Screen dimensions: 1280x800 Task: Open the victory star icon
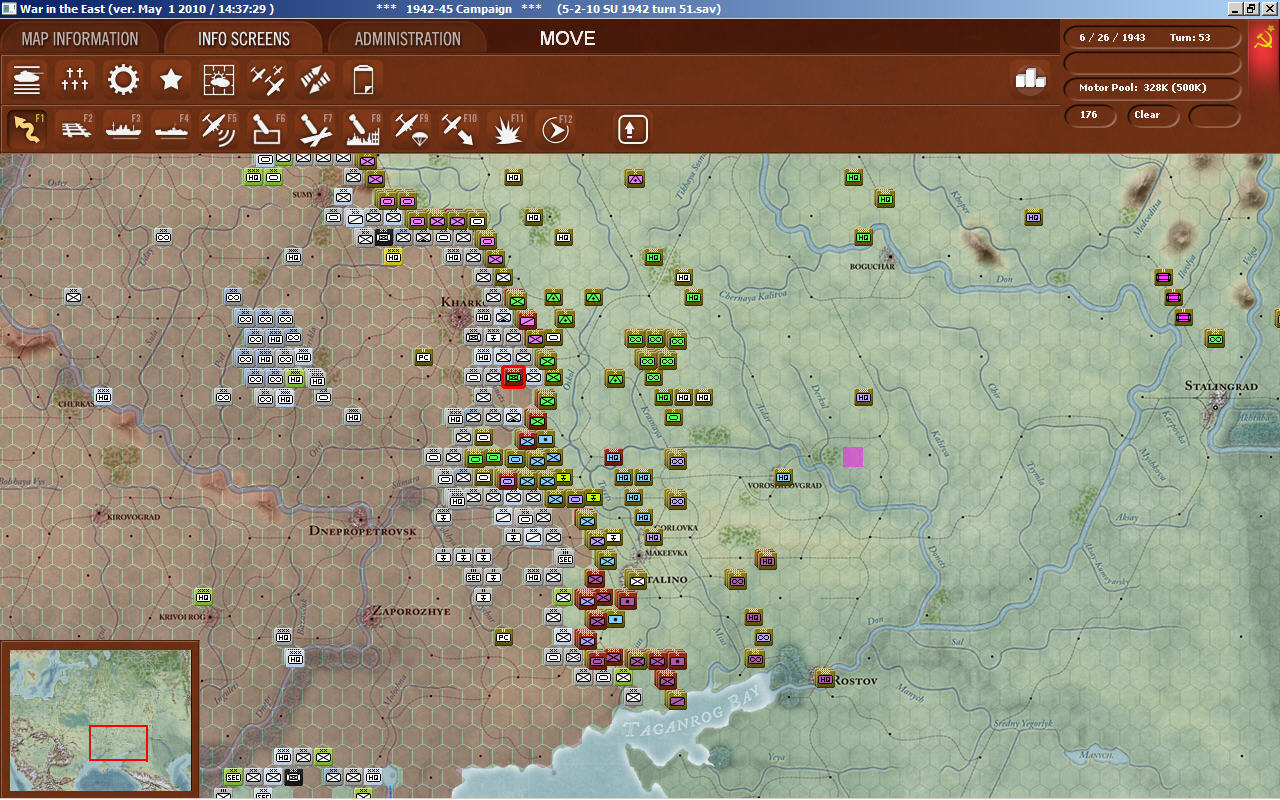171,79
